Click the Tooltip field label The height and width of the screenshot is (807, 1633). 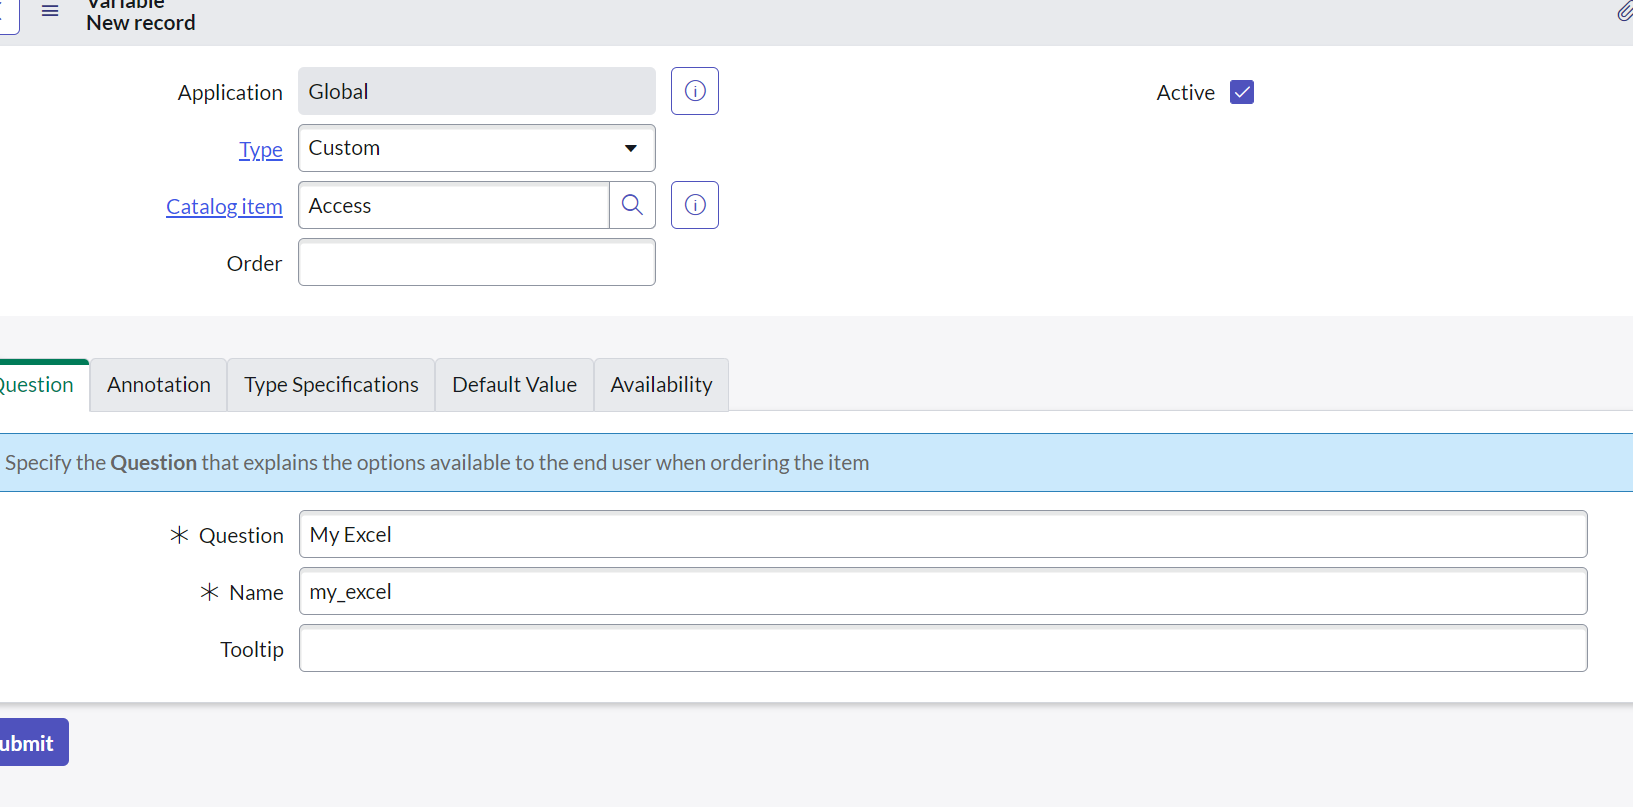click(252, 650)
